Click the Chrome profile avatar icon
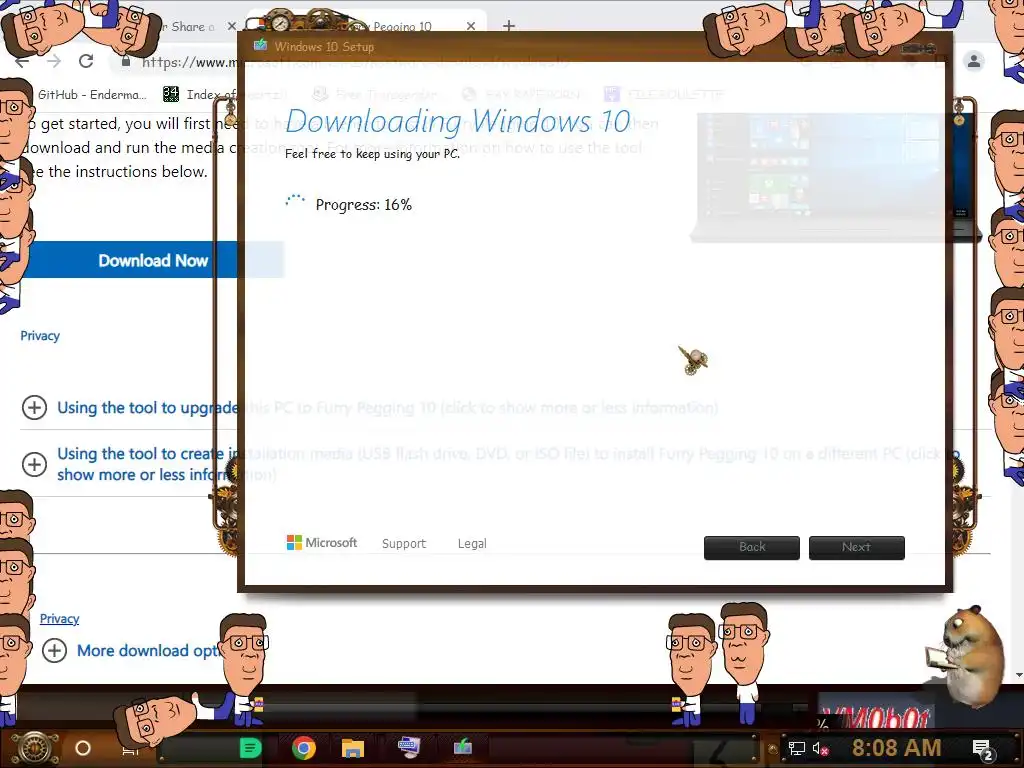This screenshot has height=768, width=1024. click(974, 61)
